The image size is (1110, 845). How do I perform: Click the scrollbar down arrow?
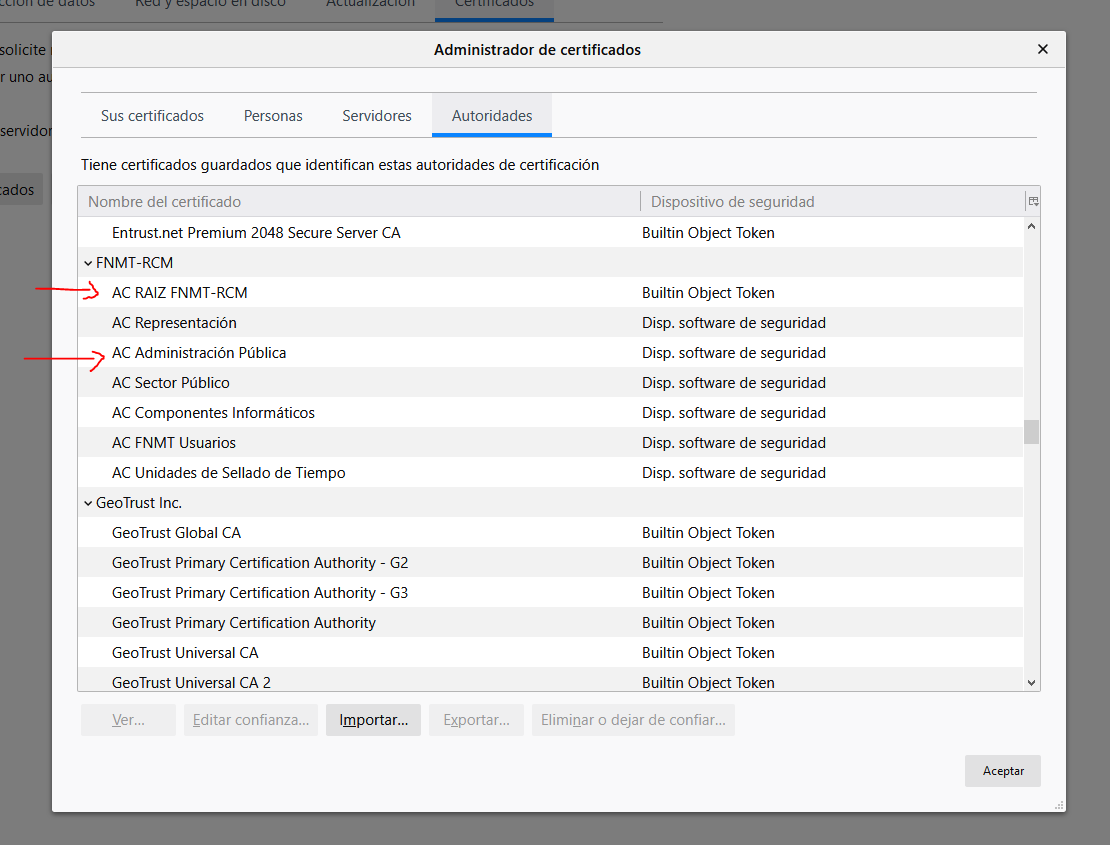[x=1031, y=683]
